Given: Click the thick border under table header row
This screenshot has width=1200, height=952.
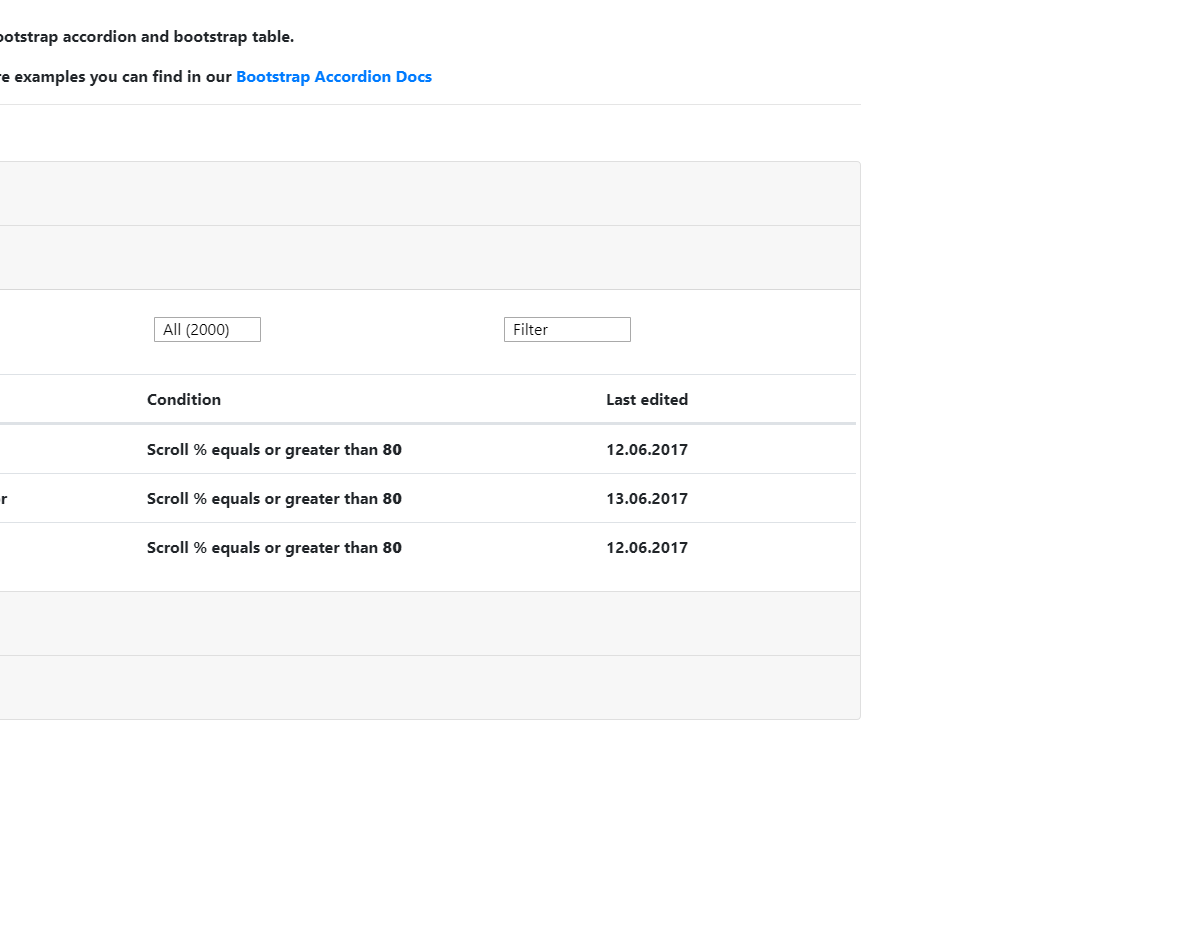Looking at the screenshot, I should click(x=428, y=424).
